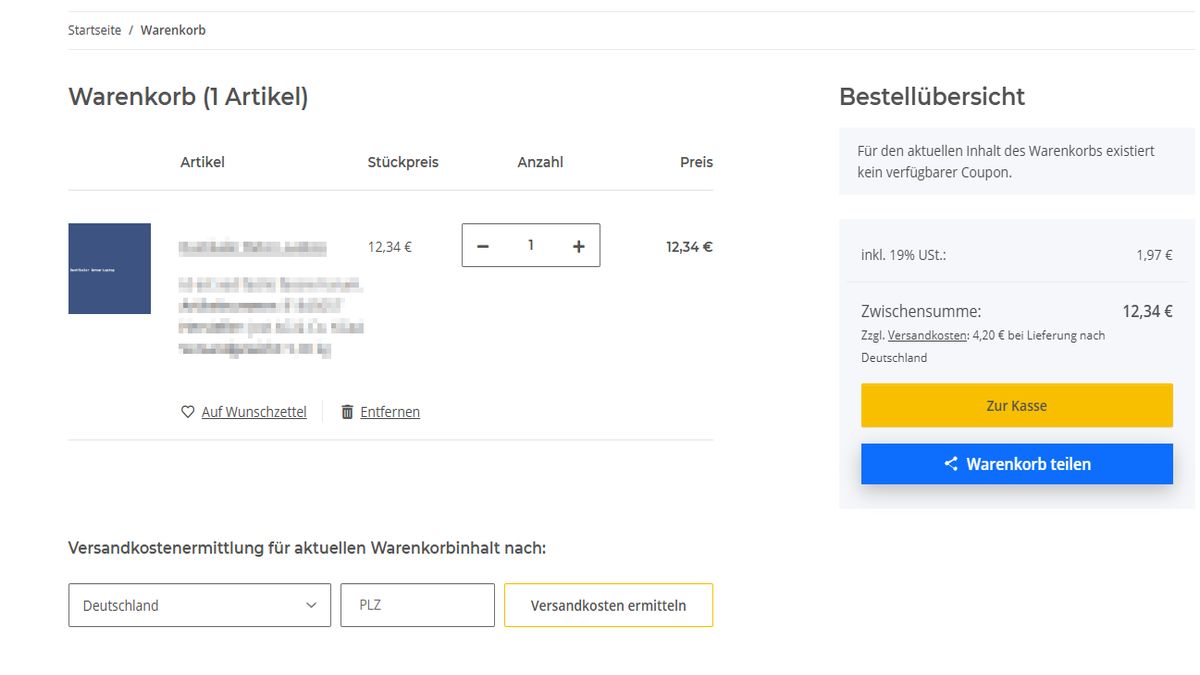Expand the Deutschland country dropdown
The image size is (1200, 675).
pyautogui.click(x=199, y=605)
